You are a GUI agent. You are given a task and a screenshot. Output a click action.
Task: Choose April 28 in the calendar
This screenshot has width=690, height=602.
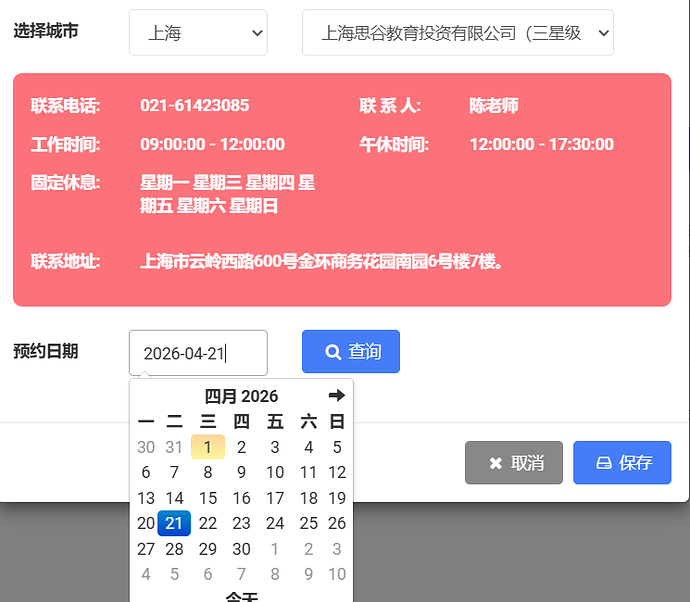point(174,549)
